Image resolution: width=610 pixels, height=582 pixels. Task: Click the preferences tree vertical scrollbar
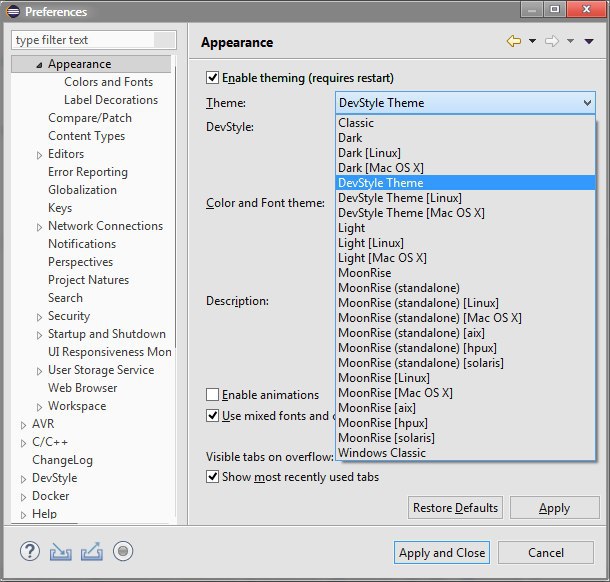point(175,206)
